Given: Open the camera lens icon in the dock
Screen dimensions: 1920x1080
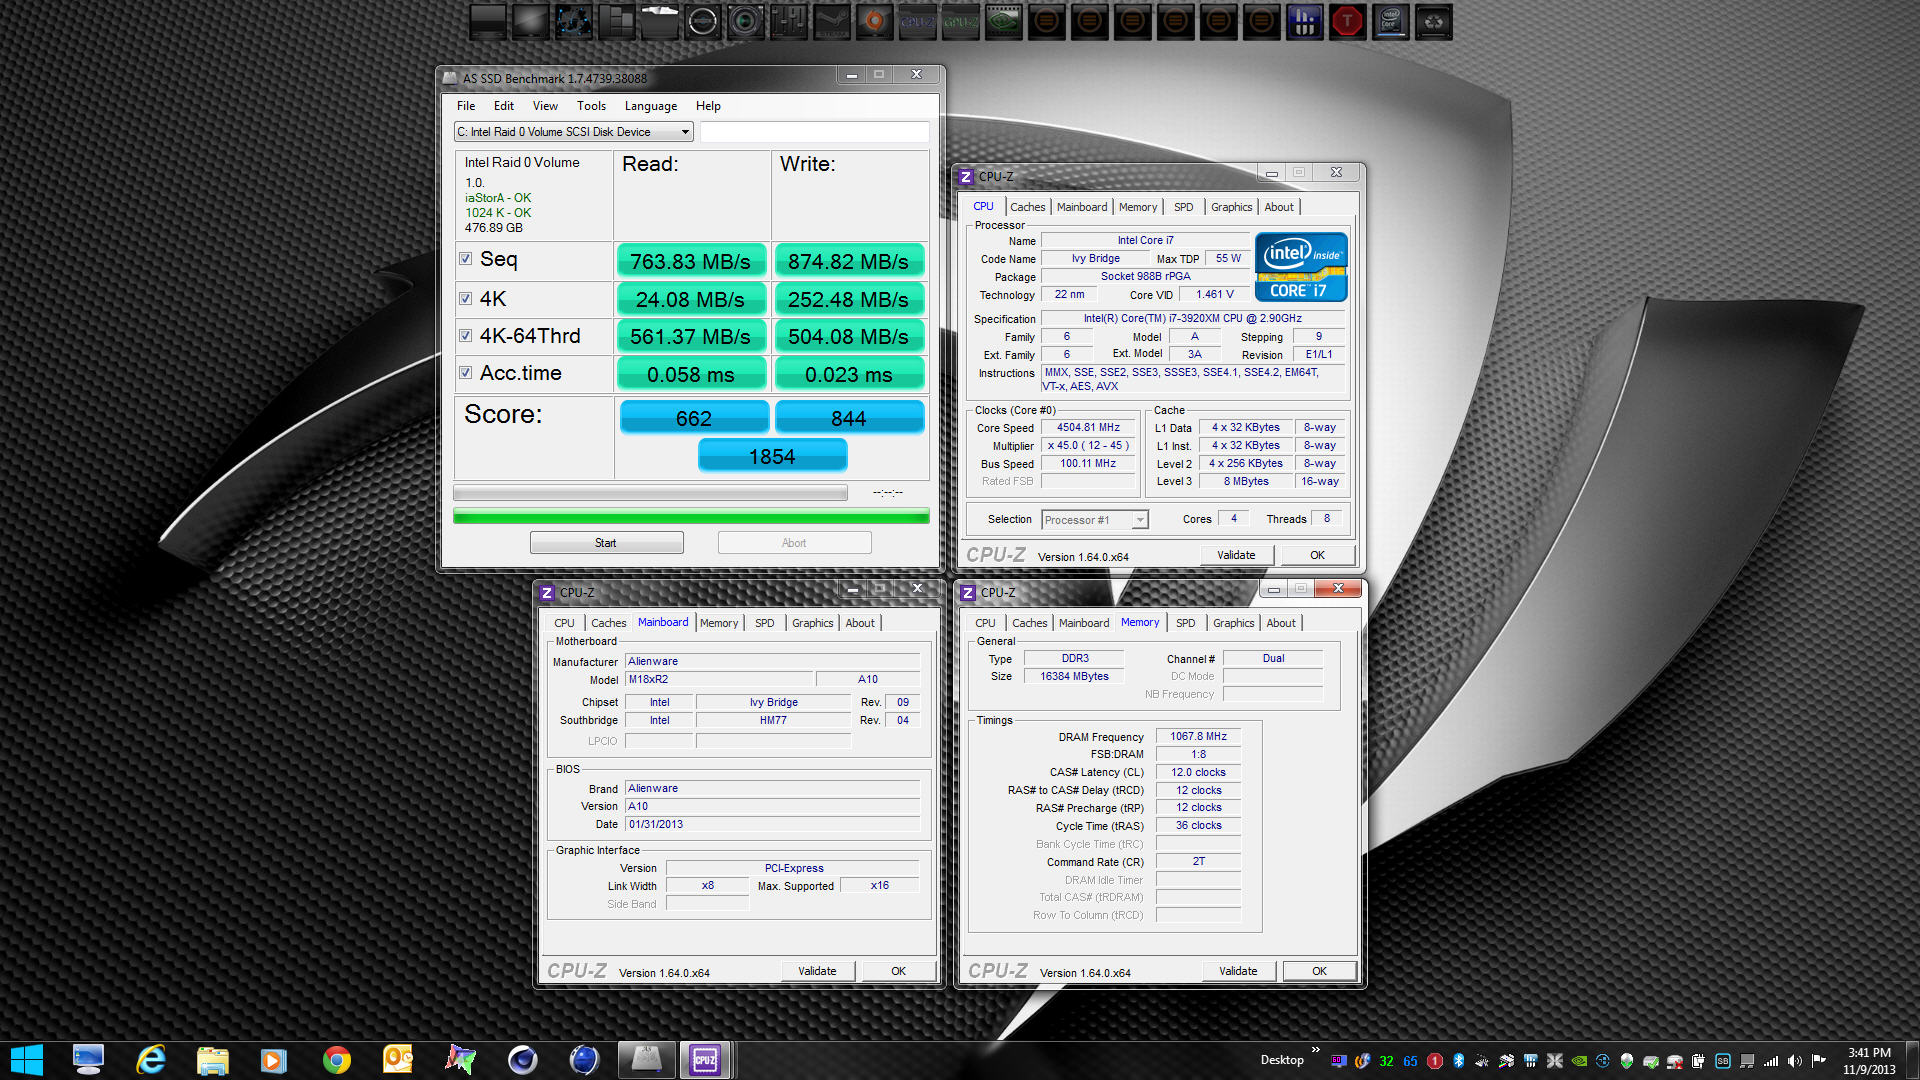Looking at the screenshot, I should point(745,21).
